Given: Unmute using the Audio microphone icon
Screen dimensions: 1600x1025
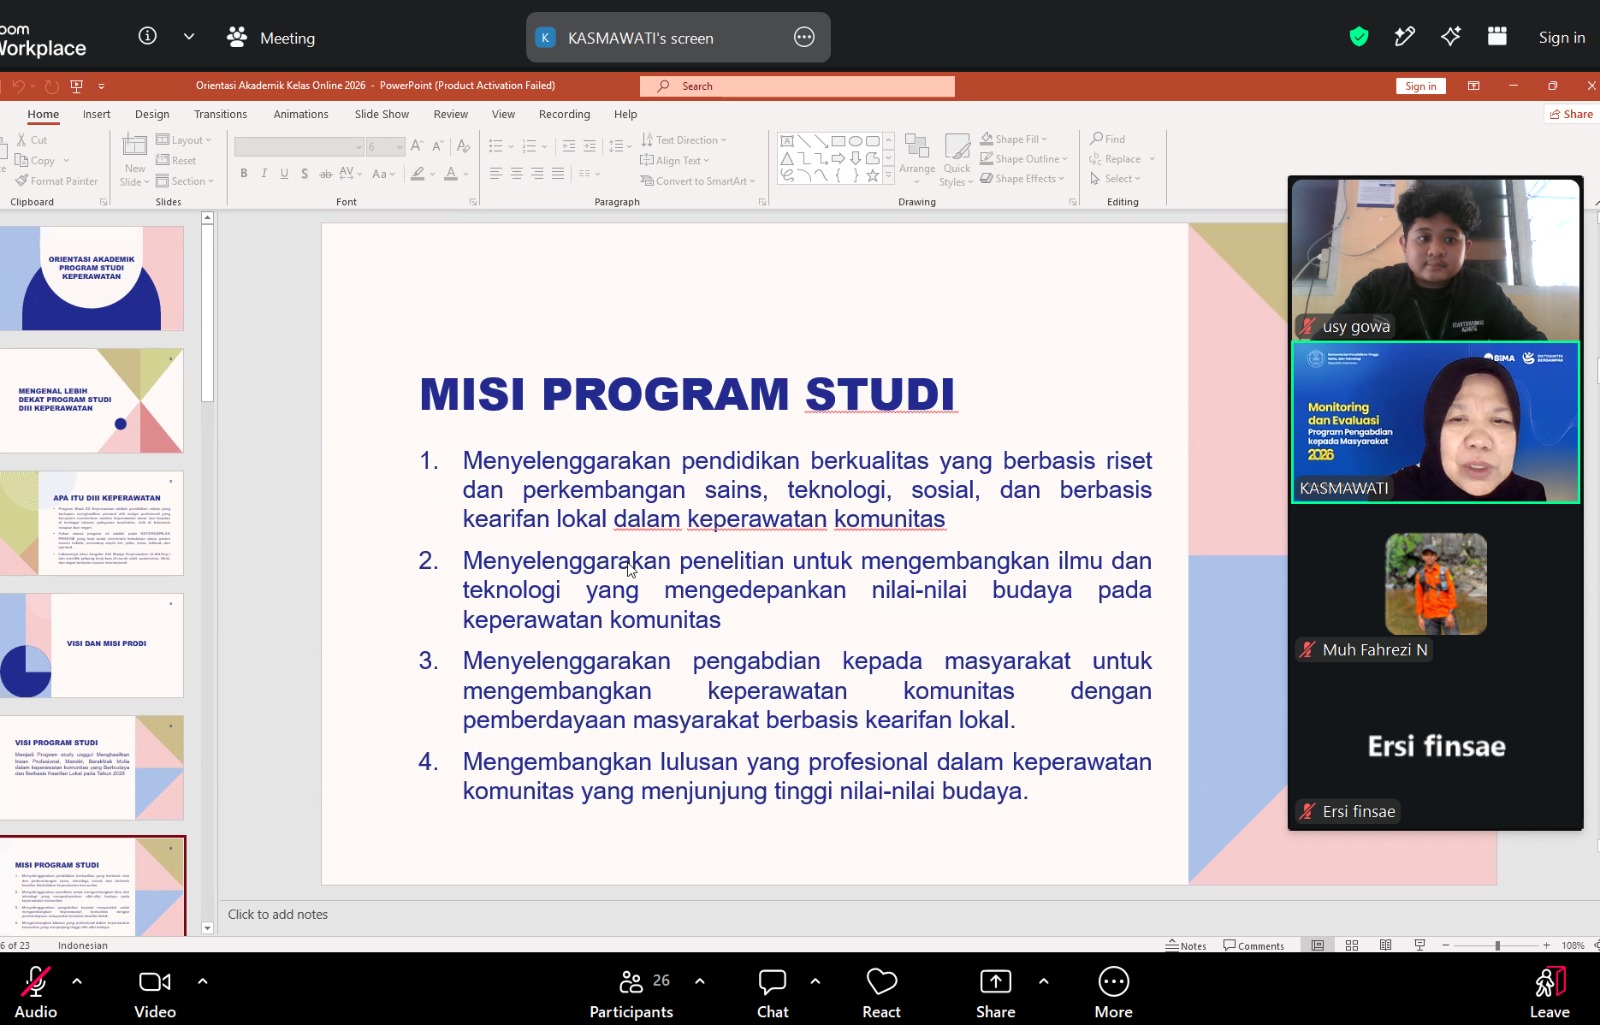Looking at the screenshot, I should [36, 982].
